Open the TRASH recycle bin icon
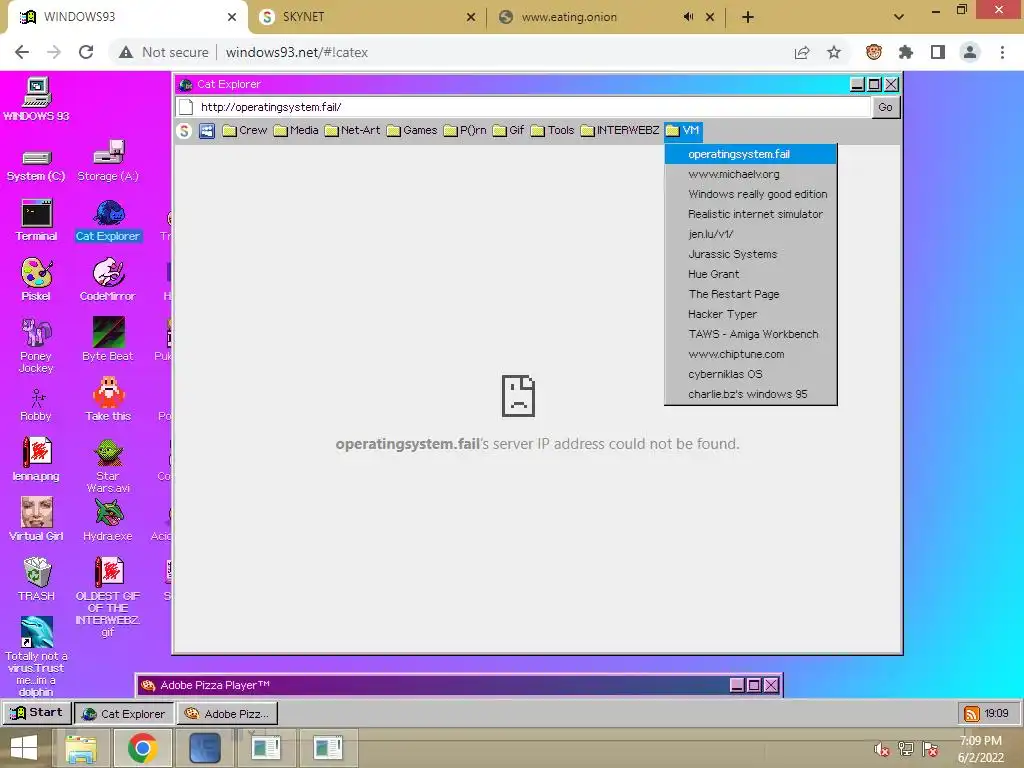 click(37, 579)
